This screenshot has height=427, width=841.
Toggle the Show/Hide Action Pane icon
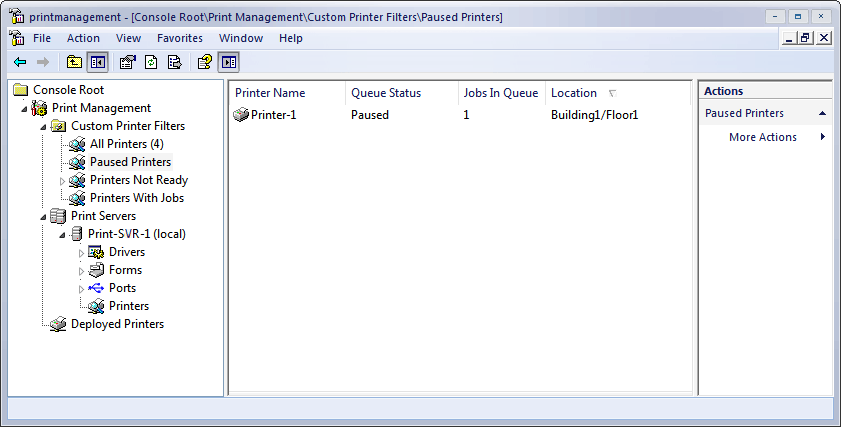point(228,62)
